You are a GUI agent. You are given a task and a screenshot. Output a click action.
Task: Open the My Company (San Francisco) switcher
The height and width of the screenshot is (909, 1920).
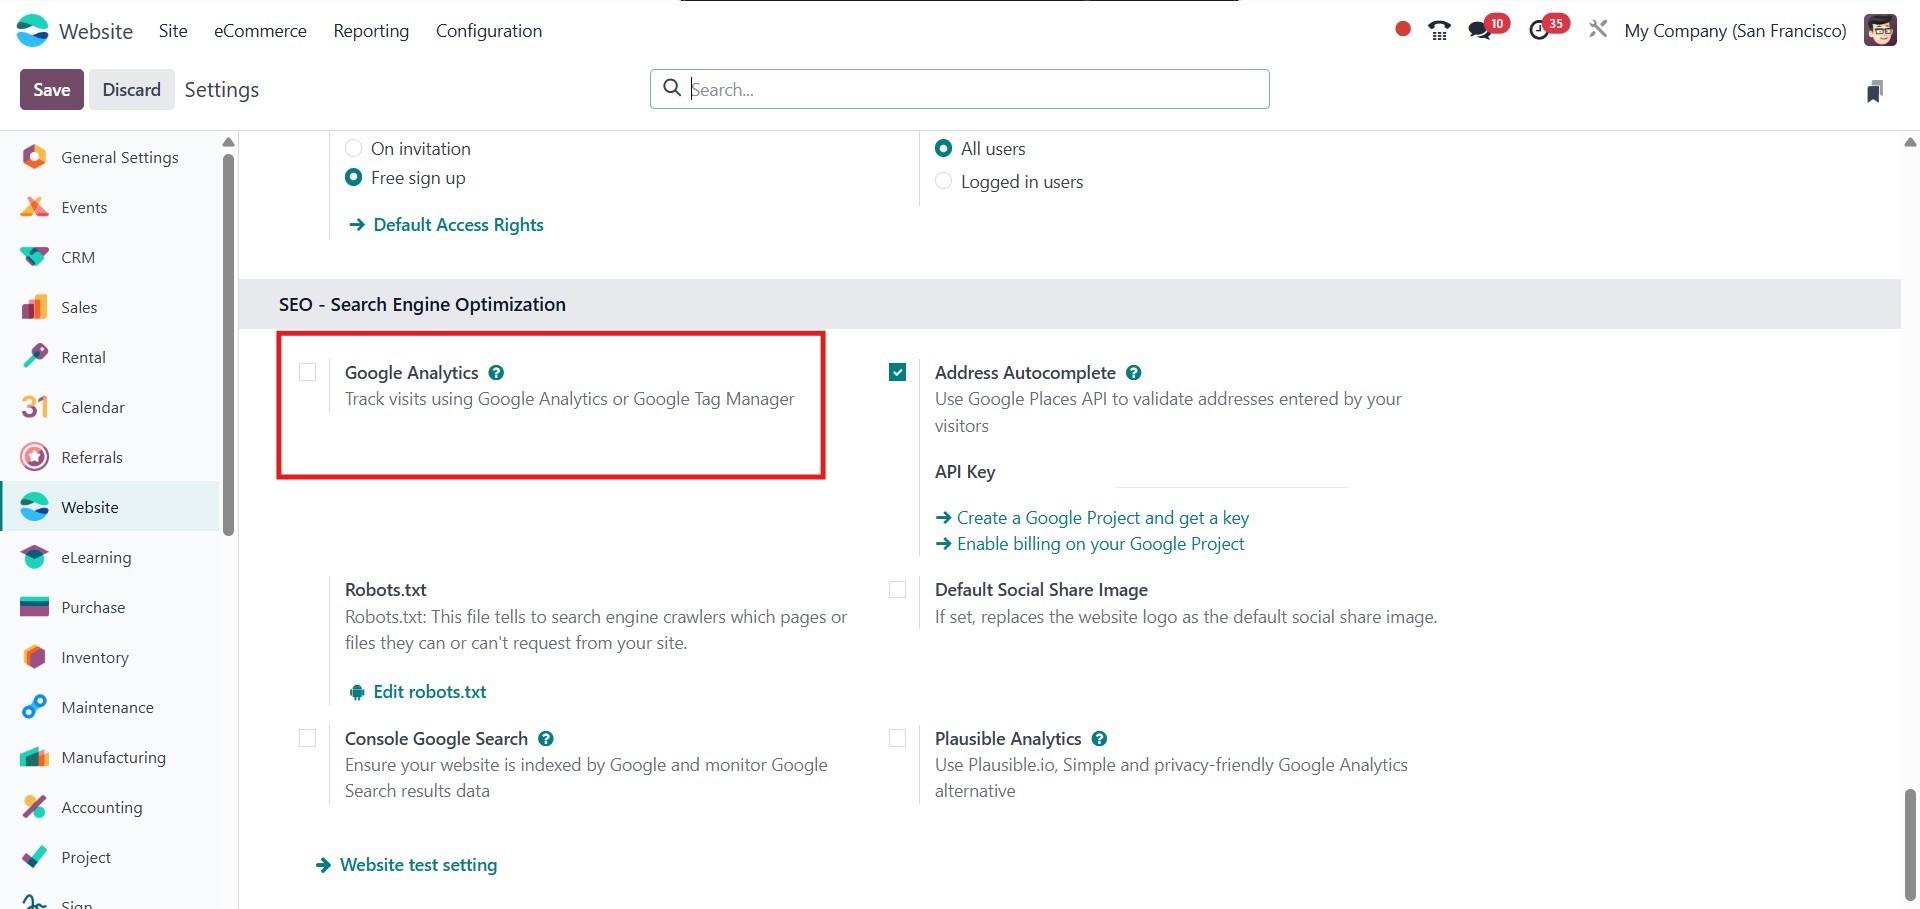pyautogui.click(x=1735, y=31)
